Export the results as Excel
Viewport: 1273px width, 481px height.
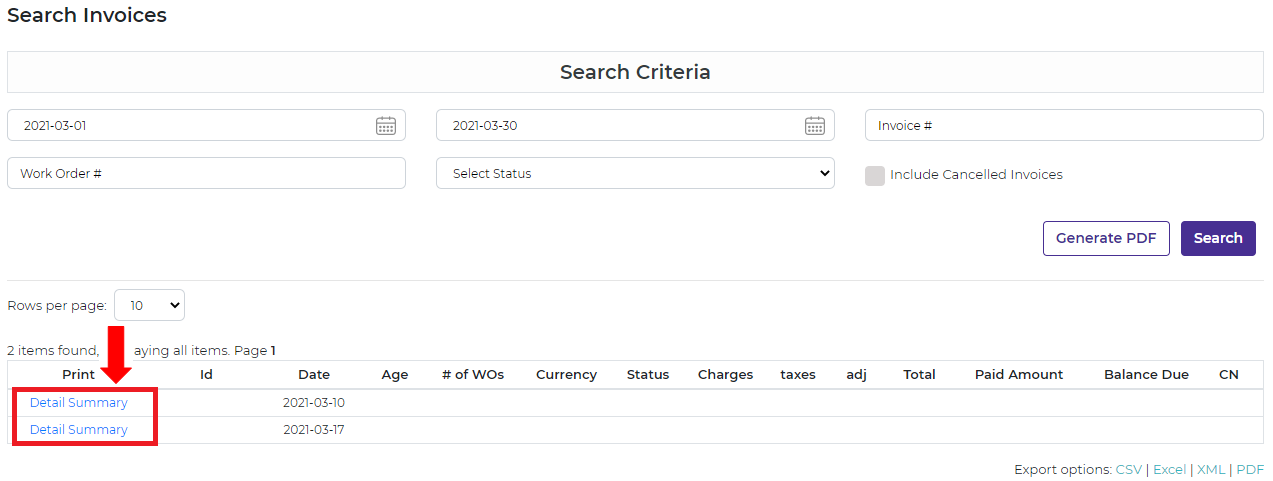1169,470
